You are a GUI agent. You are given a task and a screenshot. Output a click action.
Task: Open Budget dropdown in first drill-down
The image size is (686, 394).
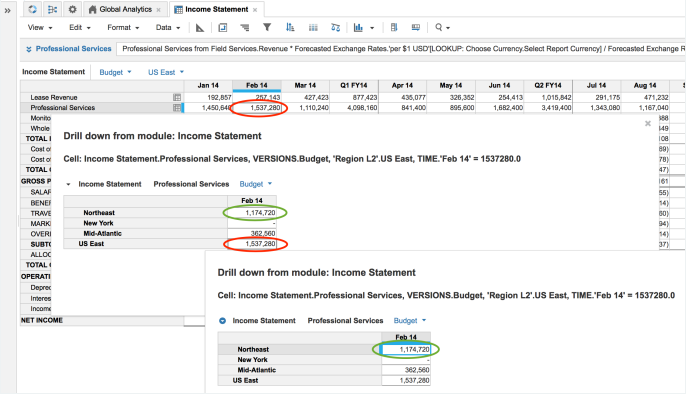pyautogui.click(x=256, y=184)
